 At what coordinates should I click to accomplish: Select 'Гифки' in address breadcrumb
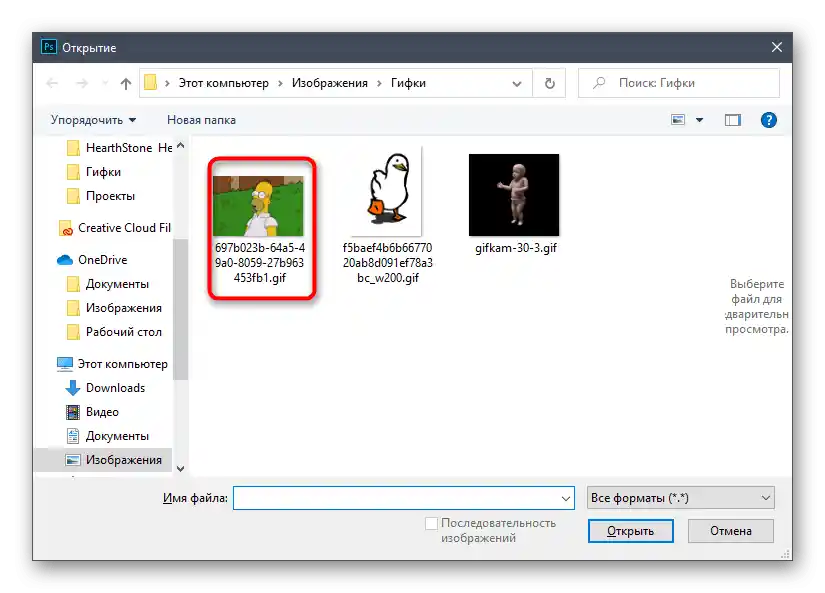tap(408, 83)
